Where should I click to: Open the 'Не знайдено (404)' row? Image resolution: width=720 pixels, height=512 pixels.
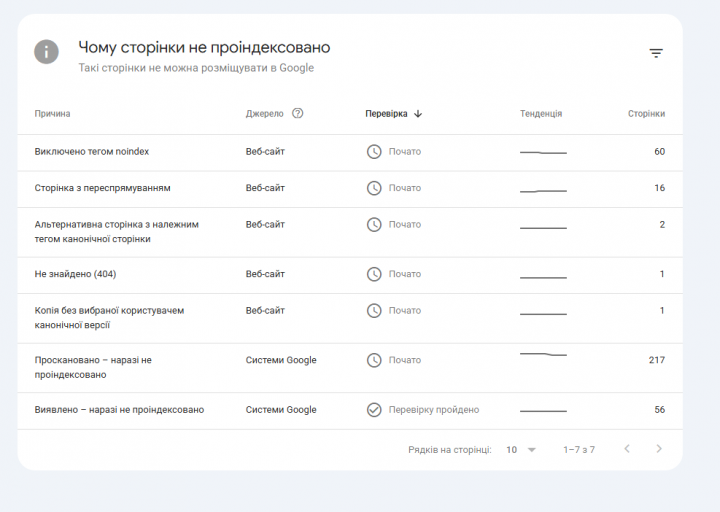coord(350,276)
